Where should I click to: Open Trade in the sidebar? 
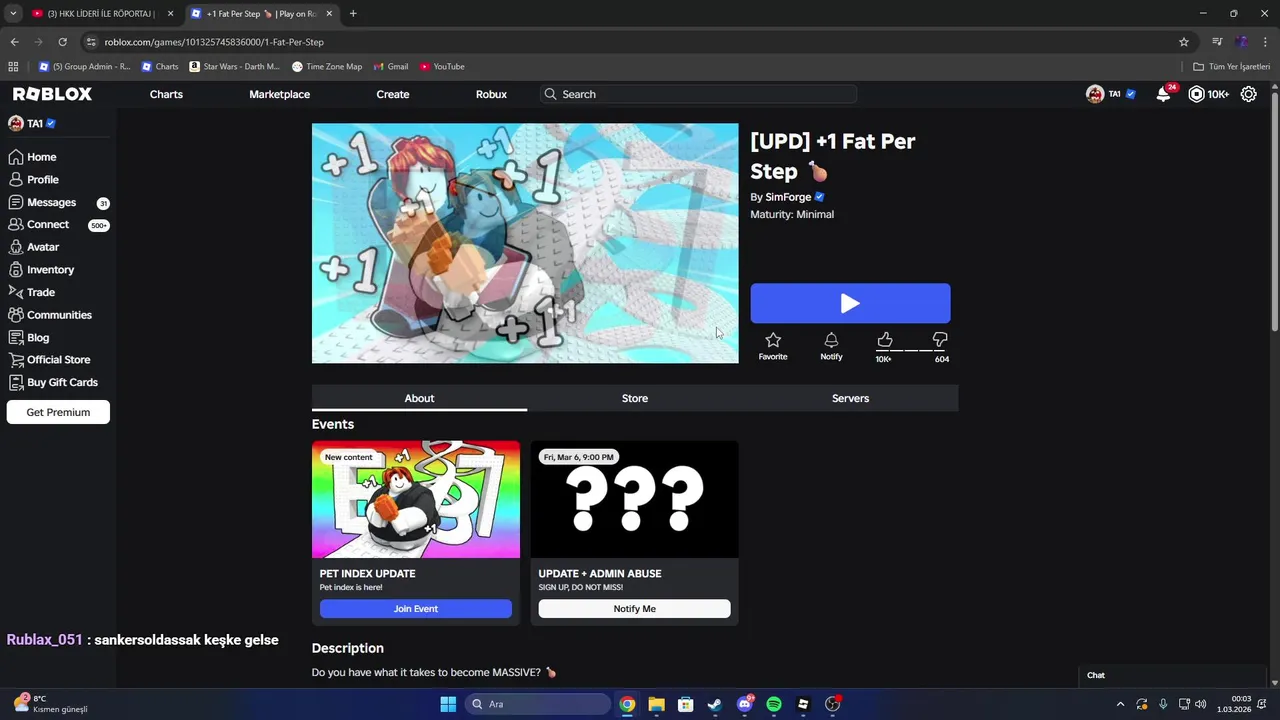point(32,292)
